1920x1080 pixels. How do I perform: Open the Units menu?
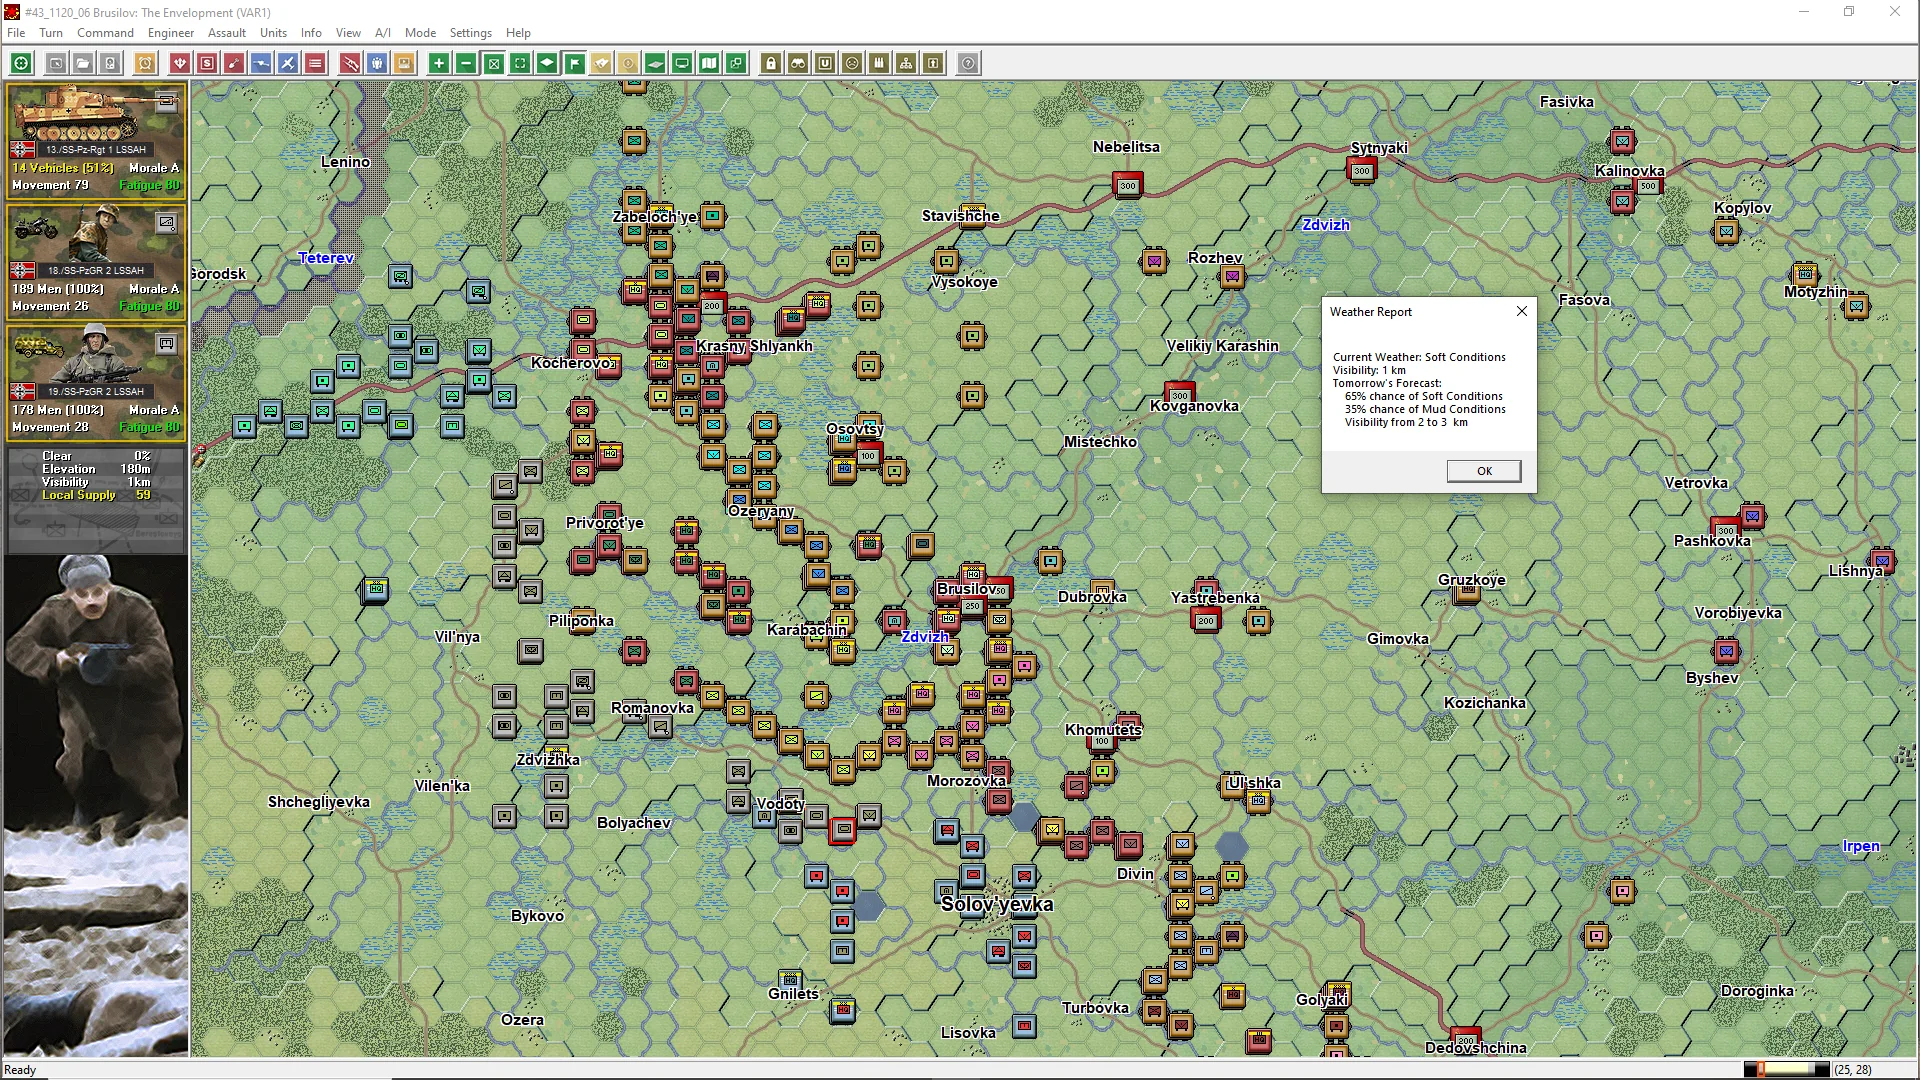[x=273, y=33]
